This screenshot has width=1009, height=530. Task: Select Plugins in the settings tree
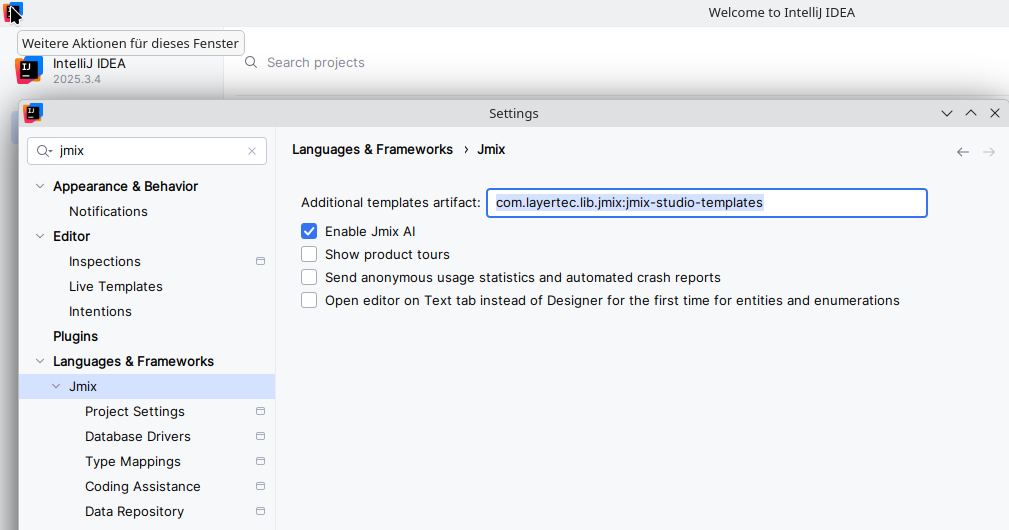(75, 337)
